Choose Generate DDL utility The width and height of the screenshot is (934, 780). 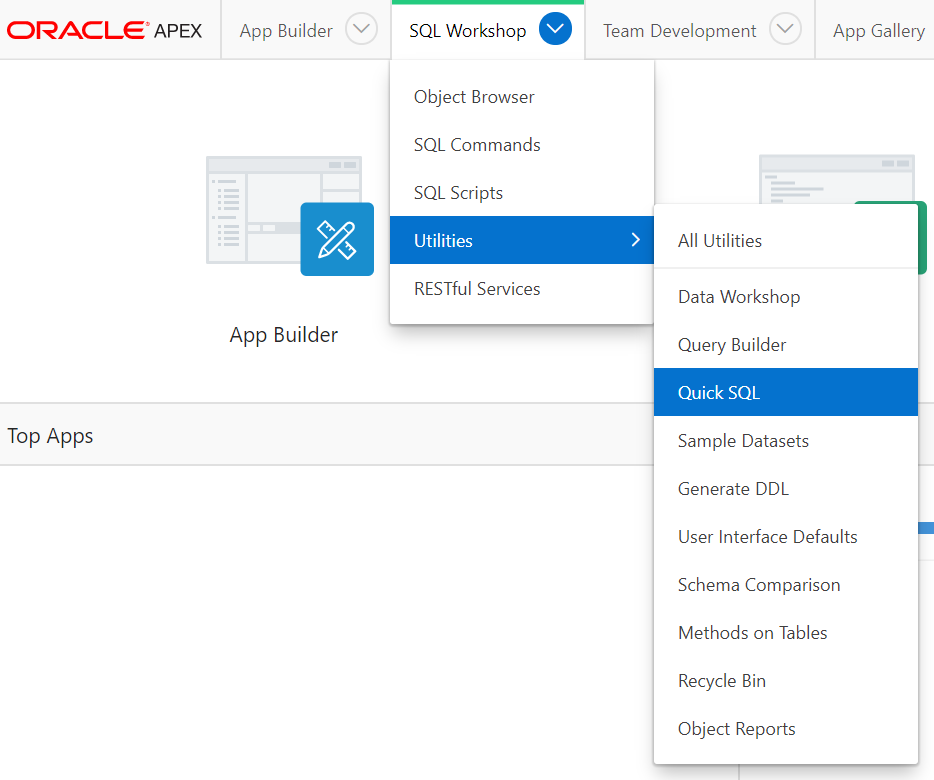tap(733, 489)
